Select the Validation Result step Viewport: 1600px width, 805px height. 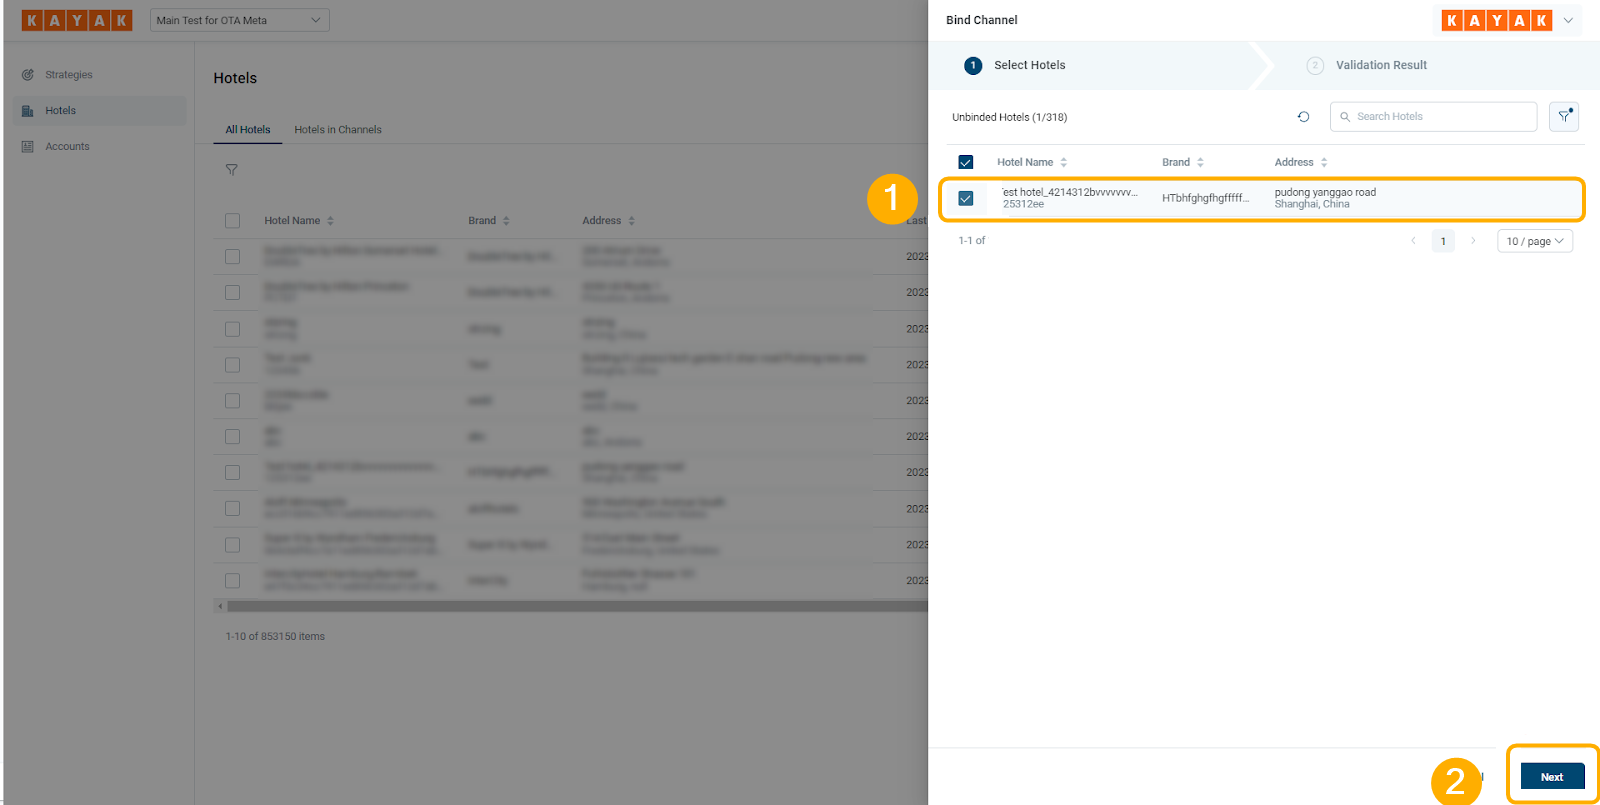pos(1367,65)
